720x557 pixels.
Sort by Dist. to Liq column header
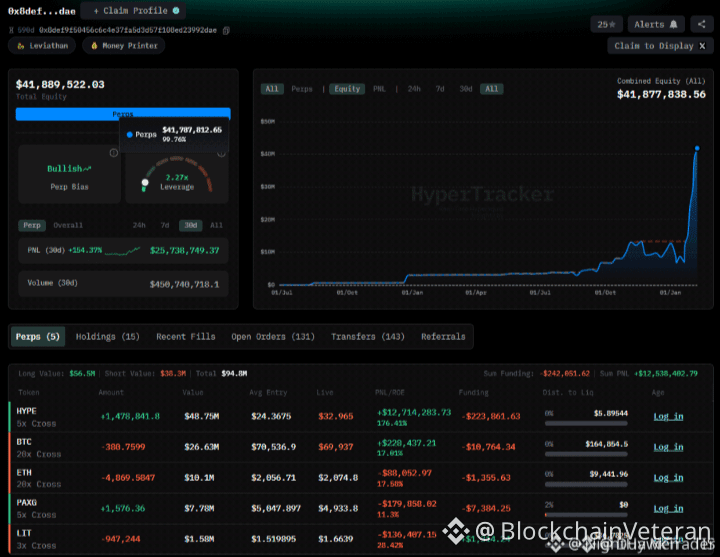[568, 392]
